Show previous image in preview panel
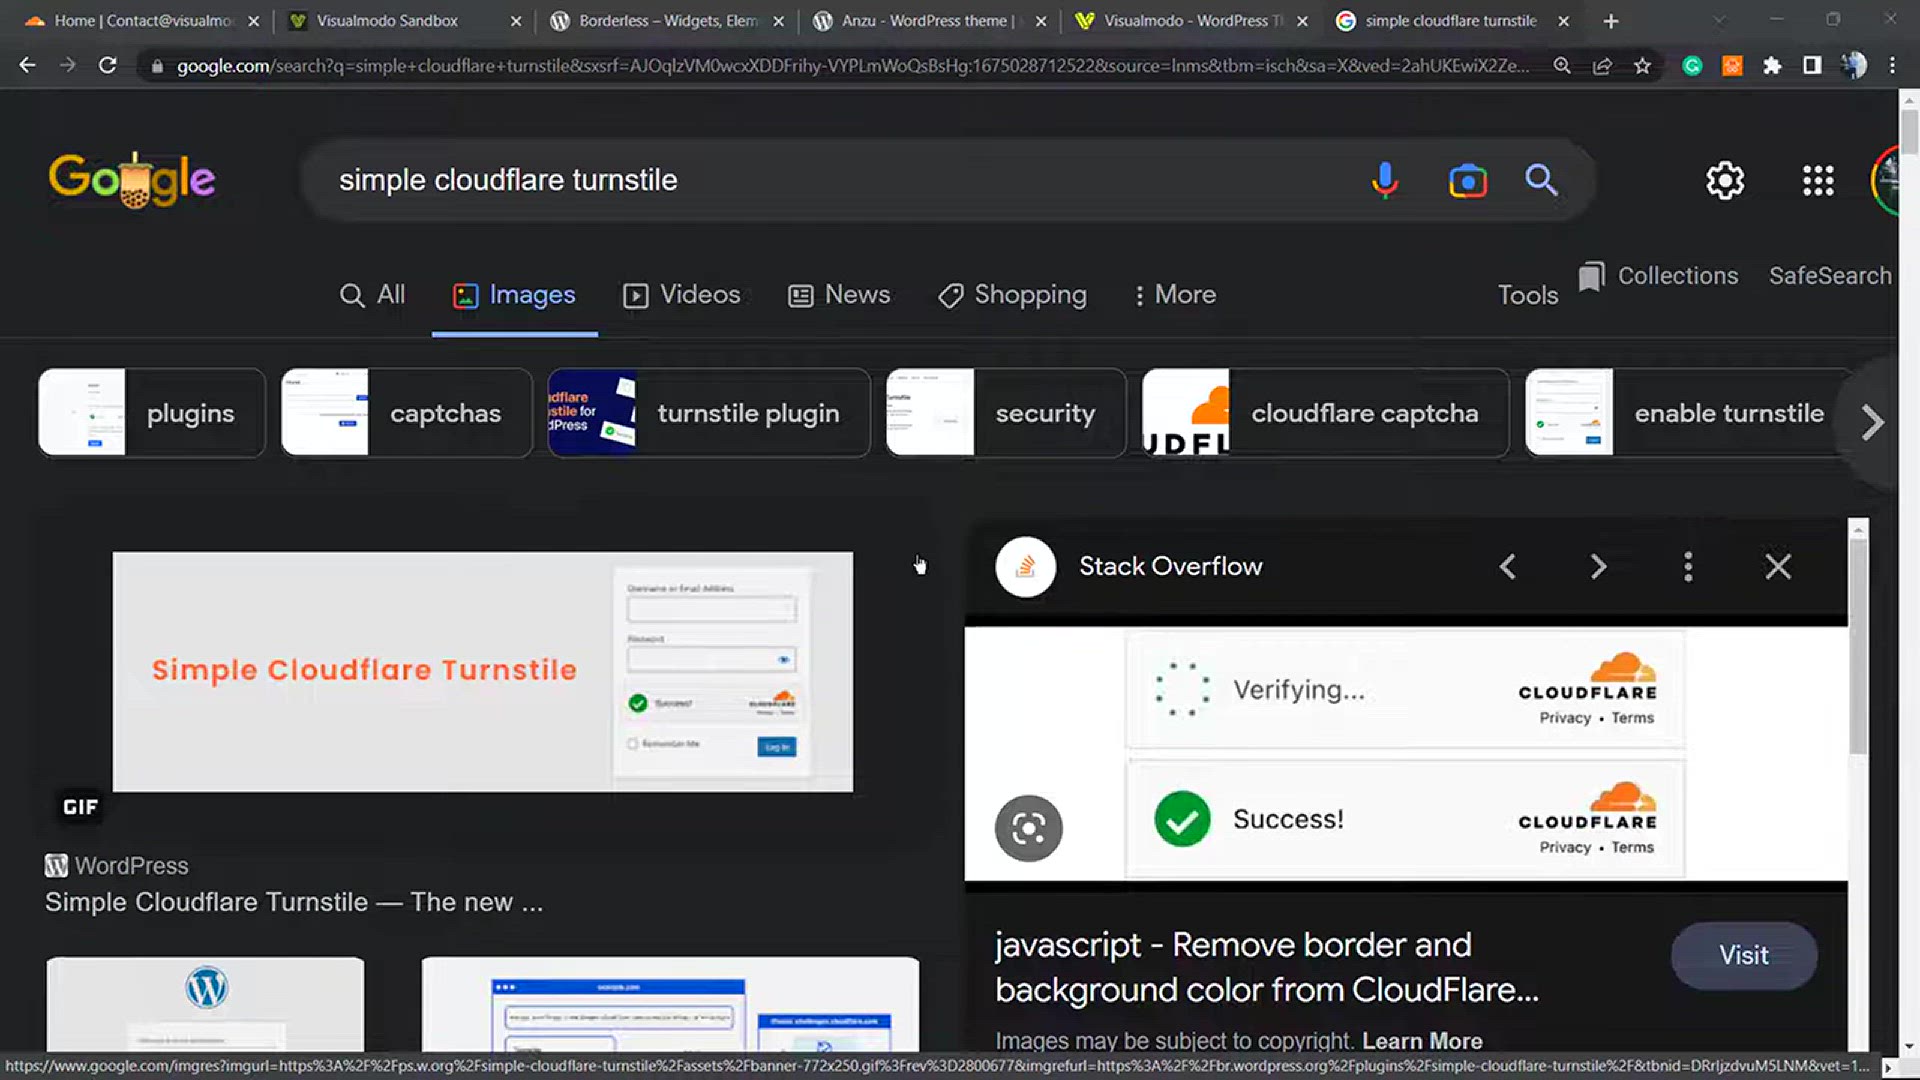 coord(1508,567)
